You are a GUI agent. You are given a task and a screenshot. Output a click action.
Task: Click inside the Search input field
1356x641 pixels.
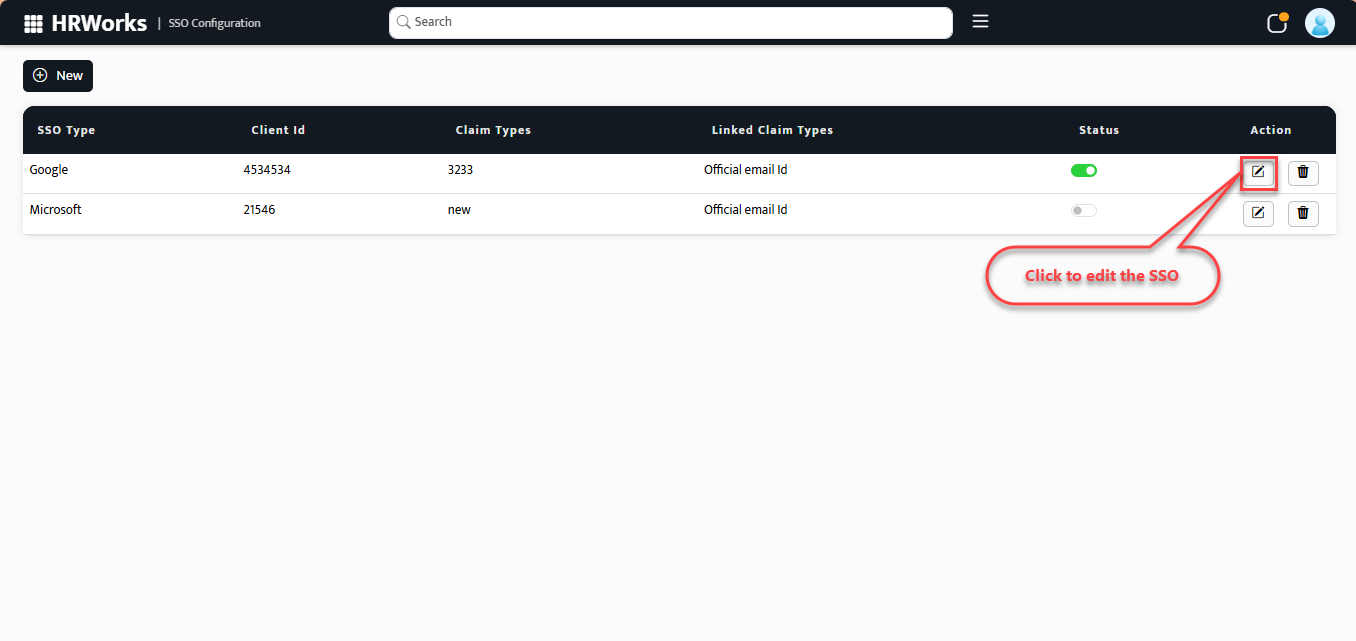point(670,22)
